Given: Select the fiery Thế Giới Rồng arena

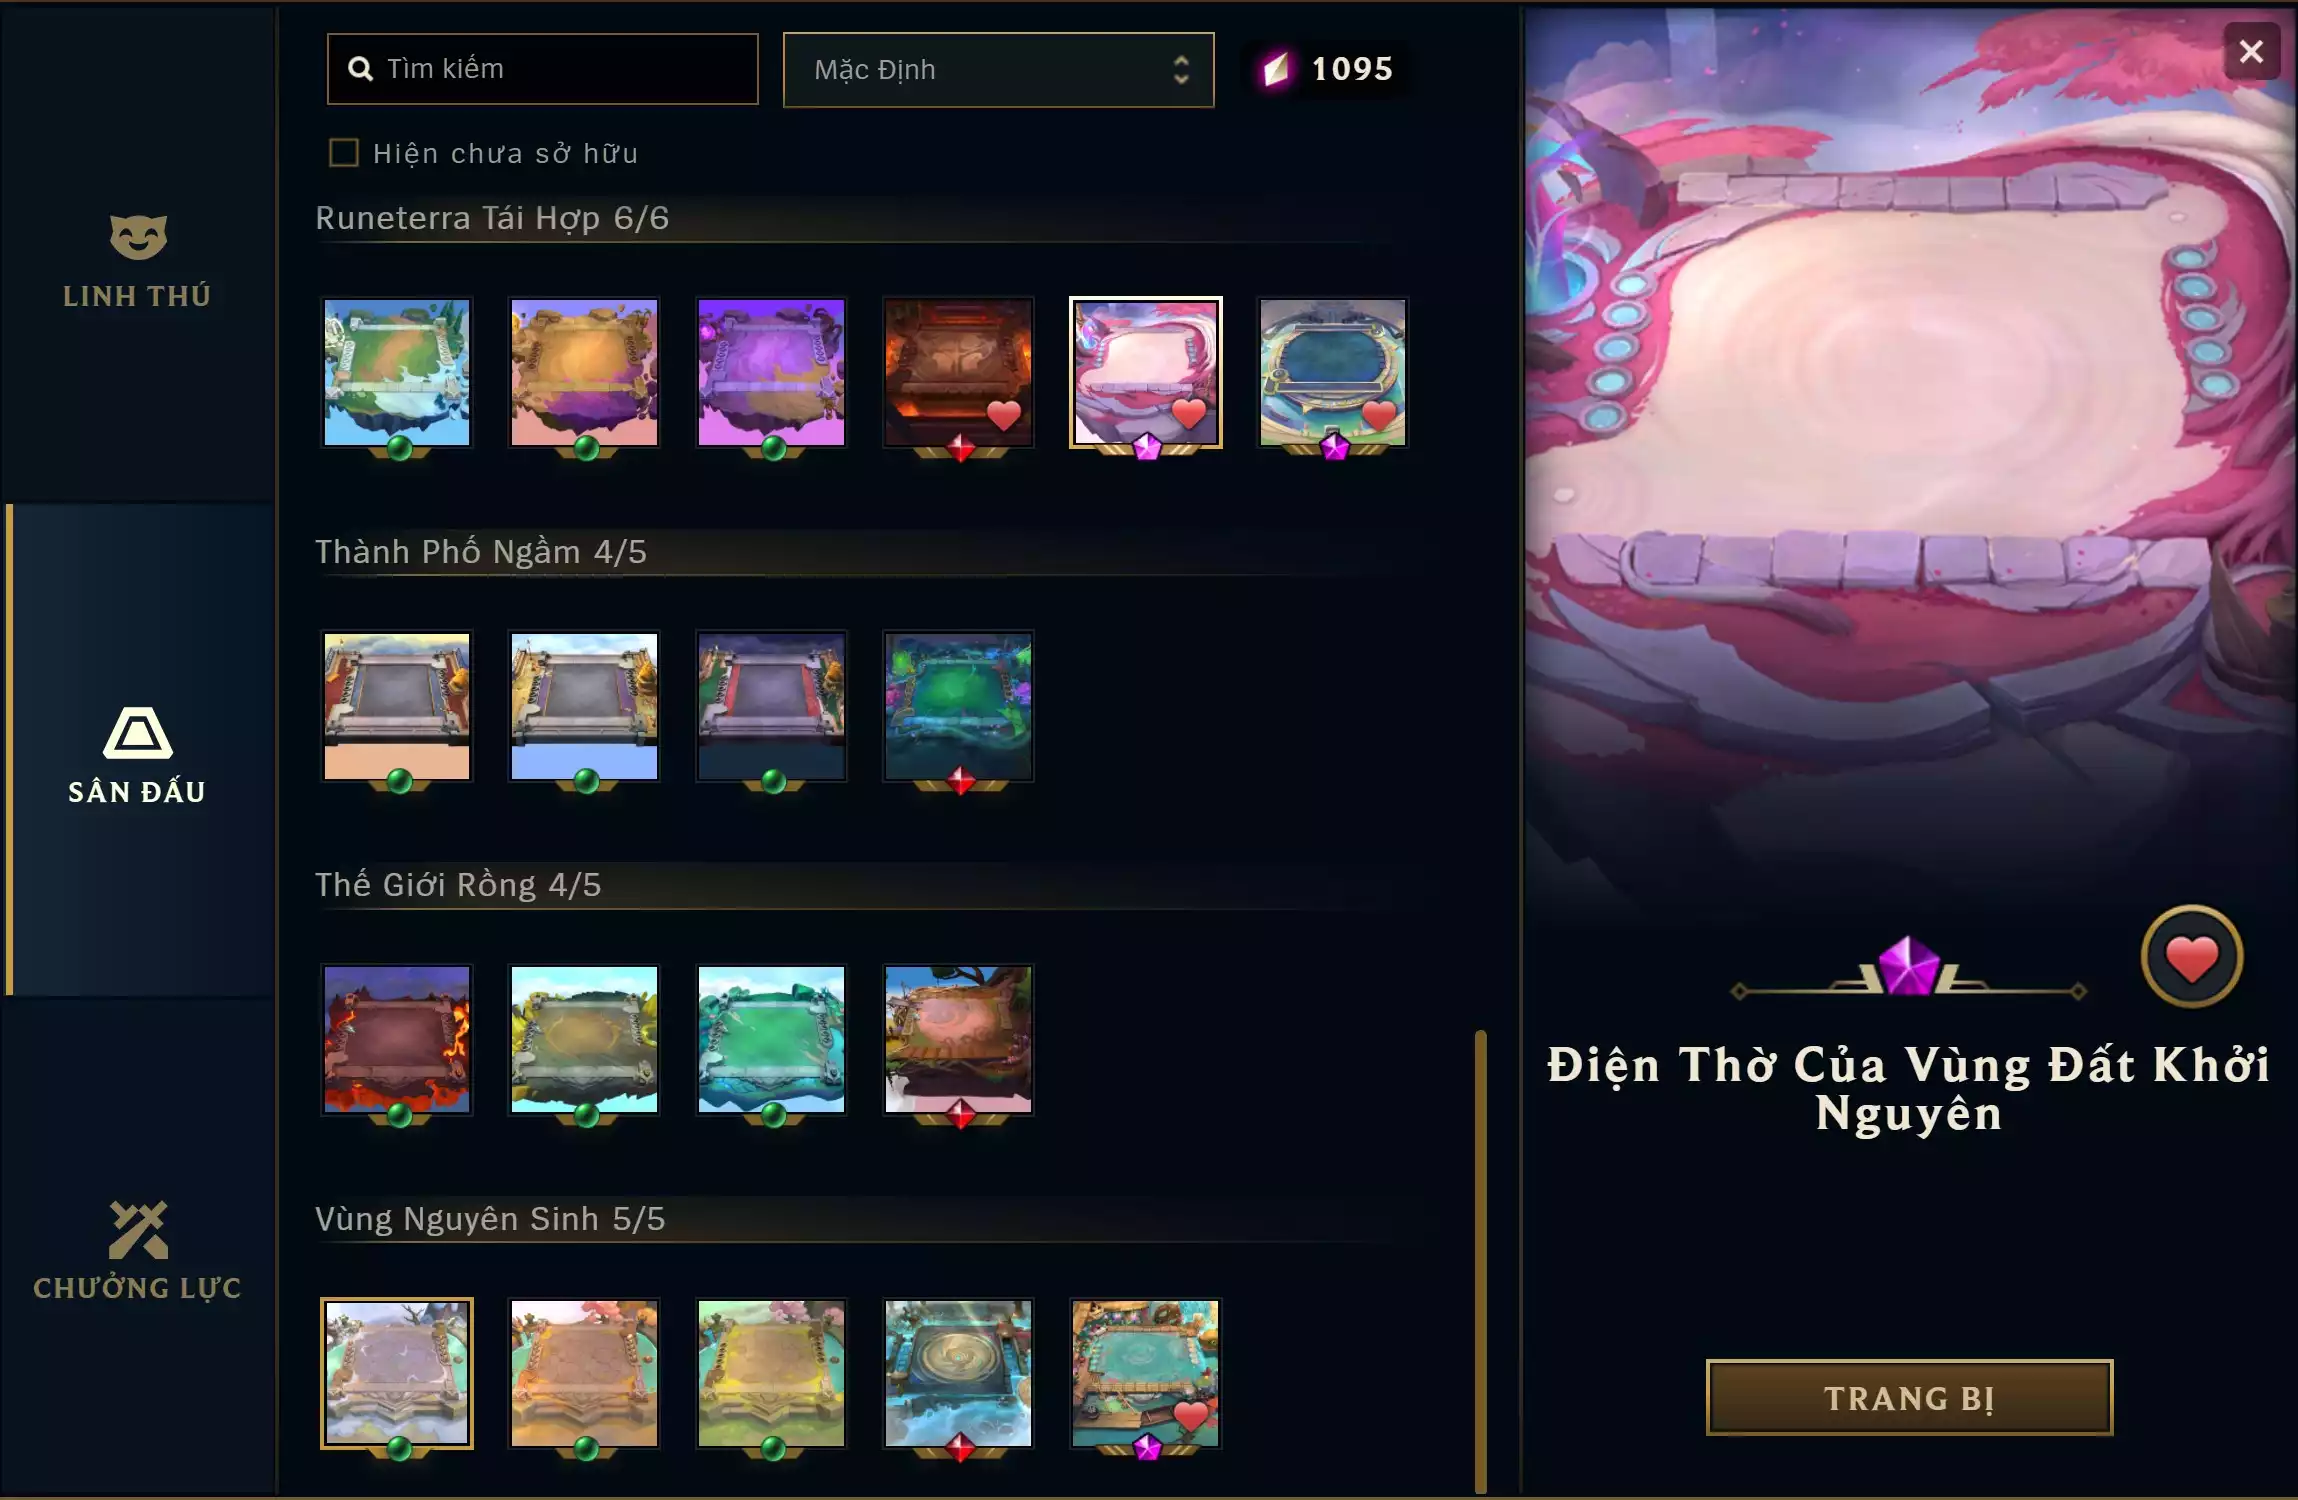Looking at the screenshot, I should click(x=397, y=1040).
